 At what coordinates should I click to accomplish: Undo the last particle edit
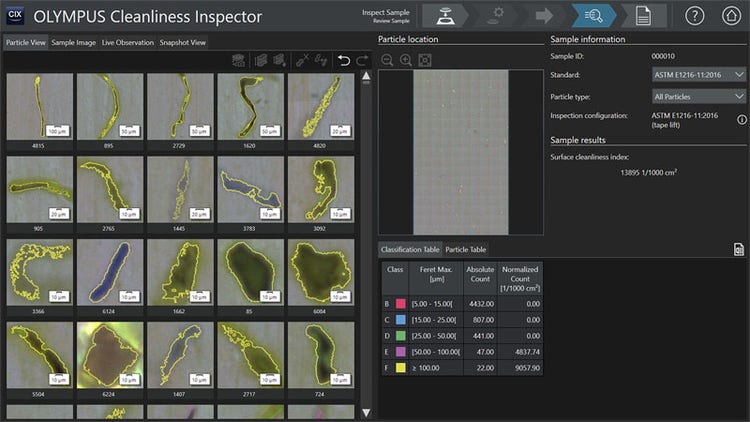point(344,61)
